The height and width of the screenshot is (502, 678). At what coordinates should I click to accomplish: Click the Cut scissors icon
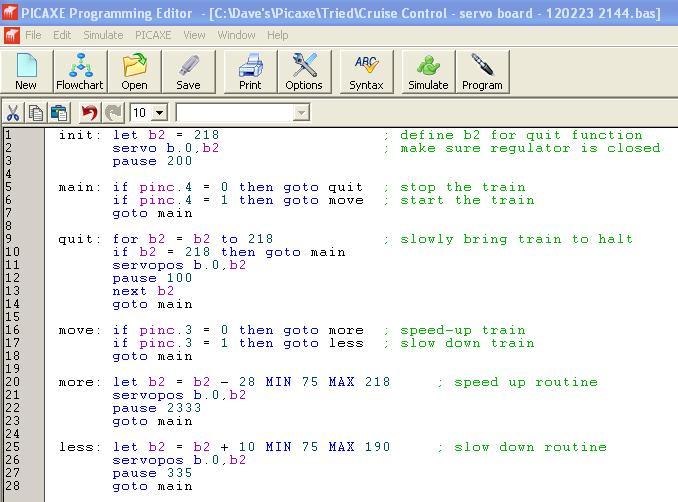point(13,113)
